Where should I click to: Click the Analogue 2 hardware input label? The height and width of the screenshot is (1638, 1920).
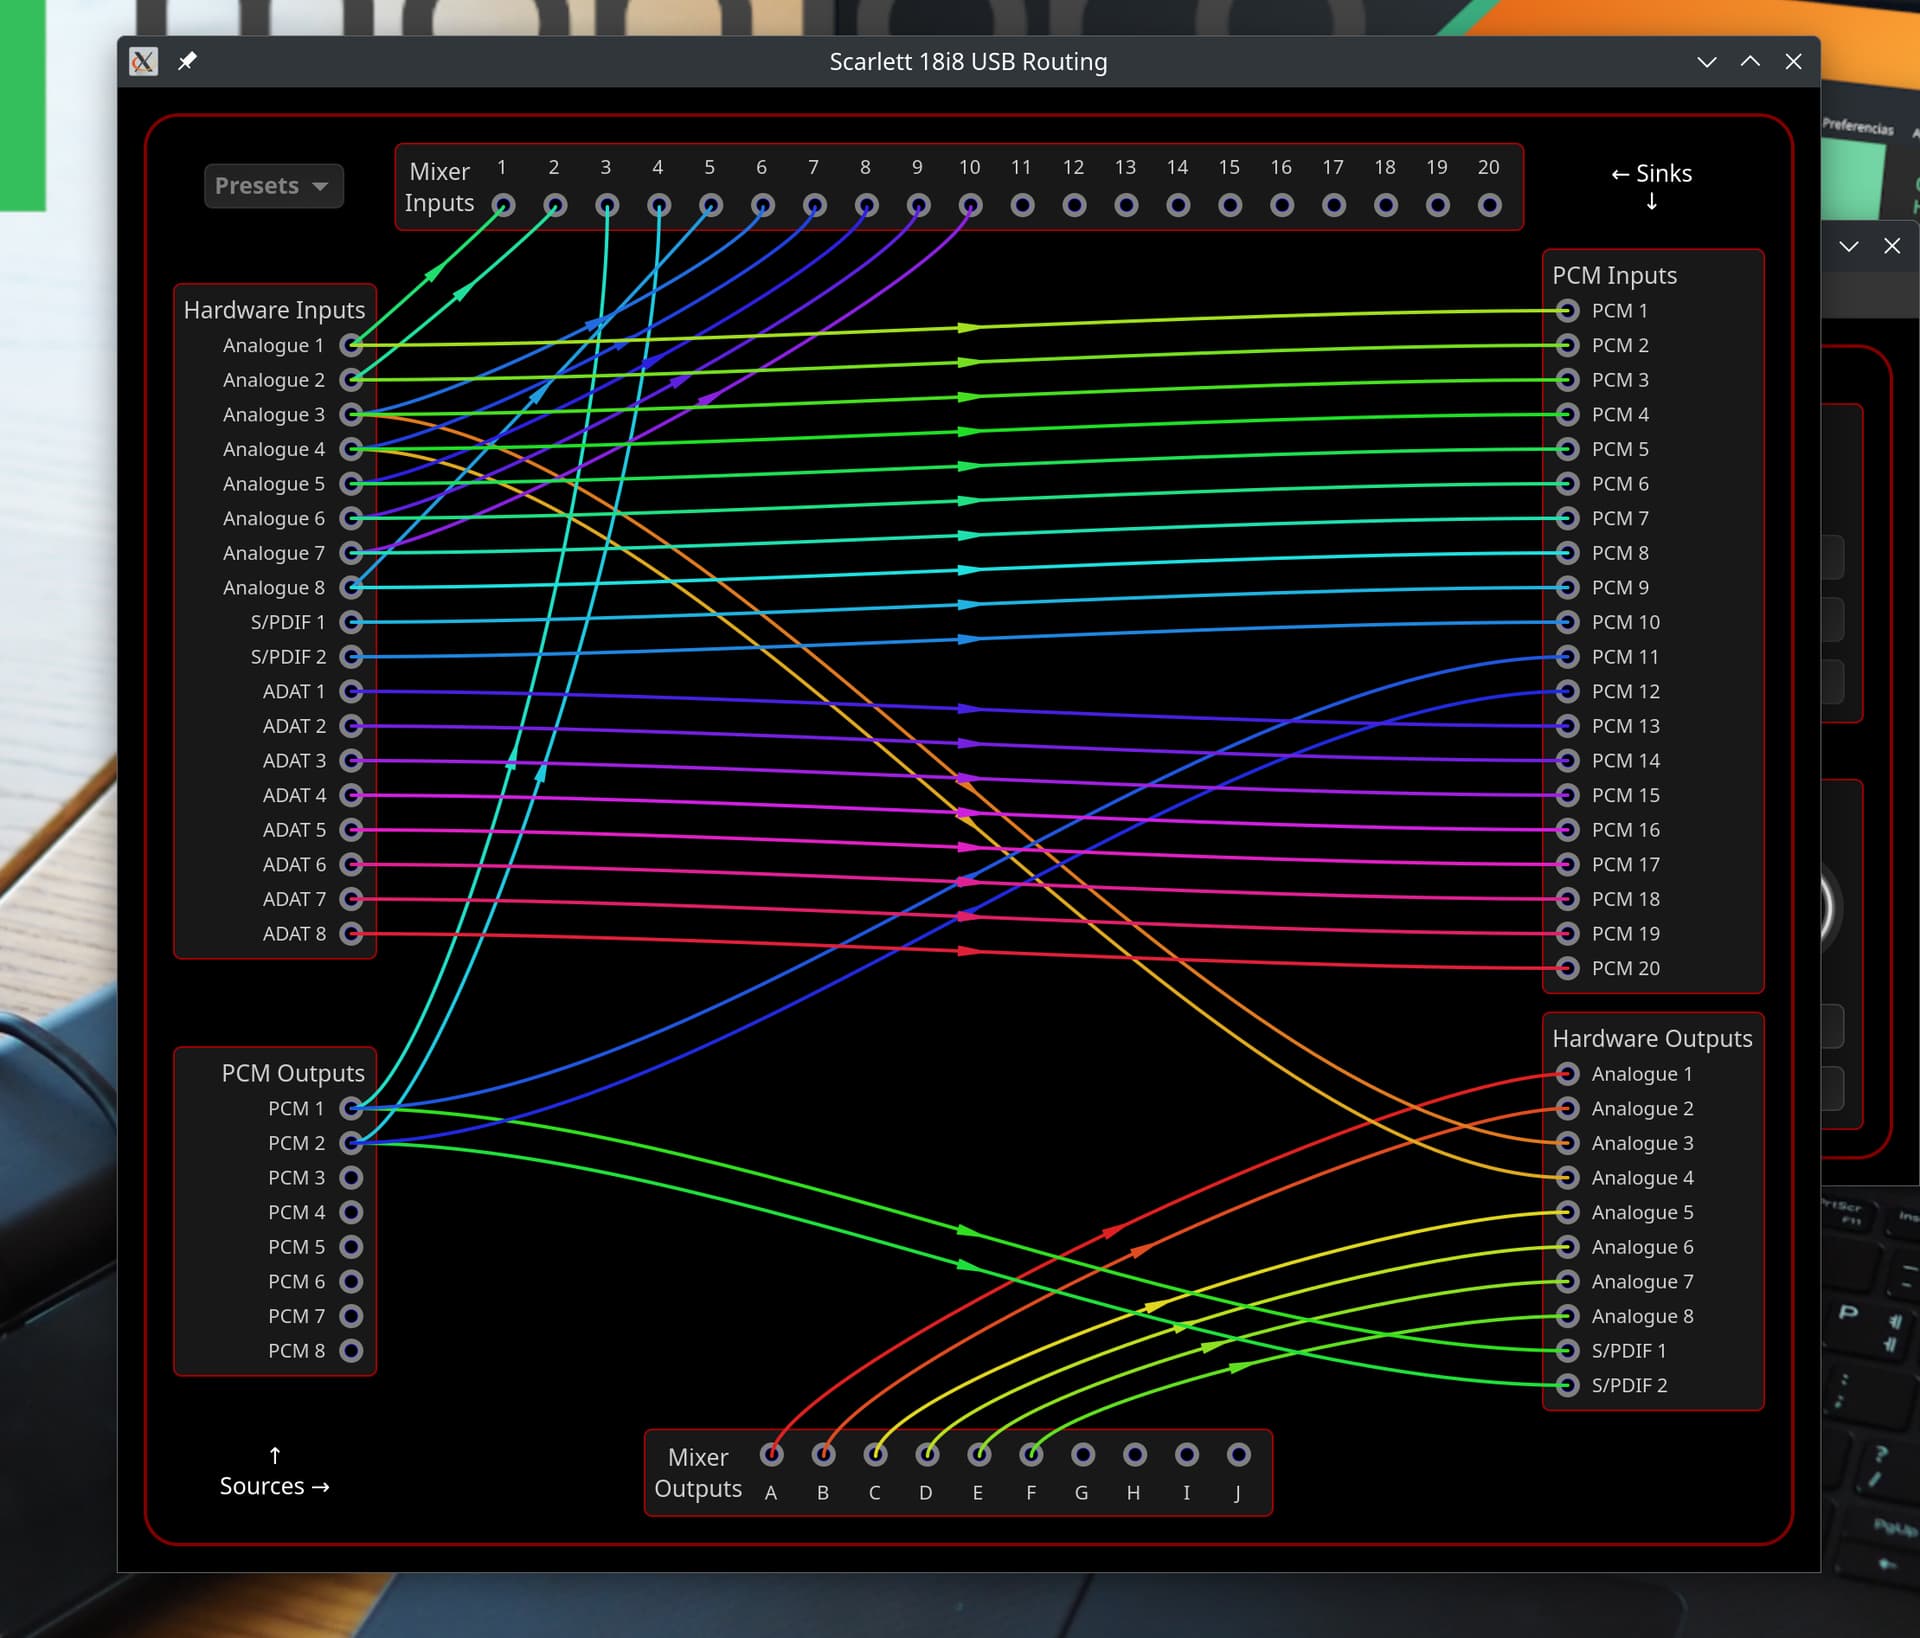[x=274, y=380]
